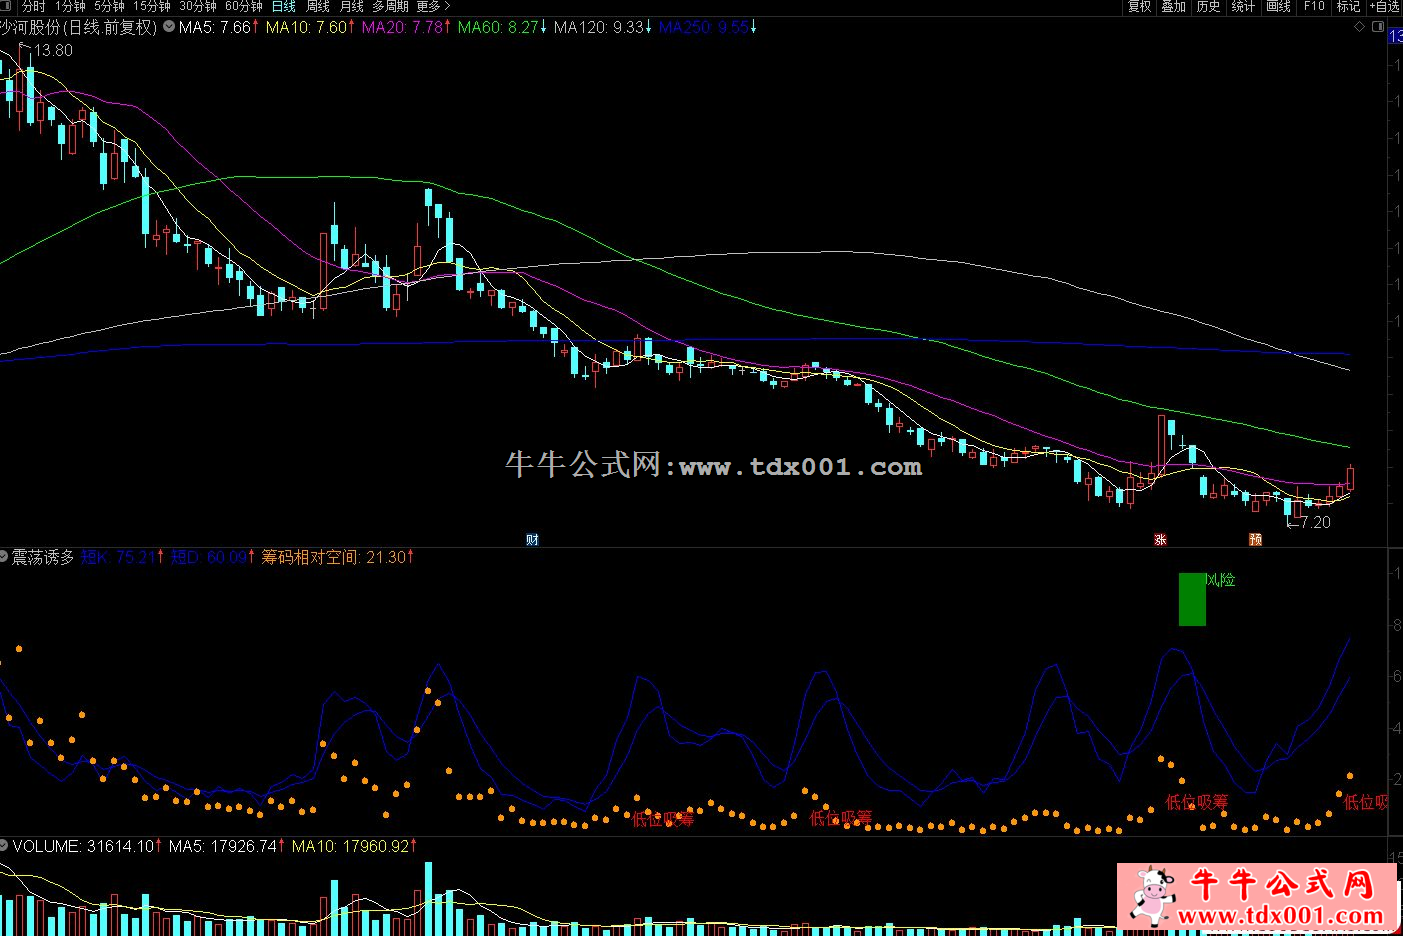Click the 涨 marker icon on the timeline
Viewport: 1403px width, 936px height.
pos(1161,540)
